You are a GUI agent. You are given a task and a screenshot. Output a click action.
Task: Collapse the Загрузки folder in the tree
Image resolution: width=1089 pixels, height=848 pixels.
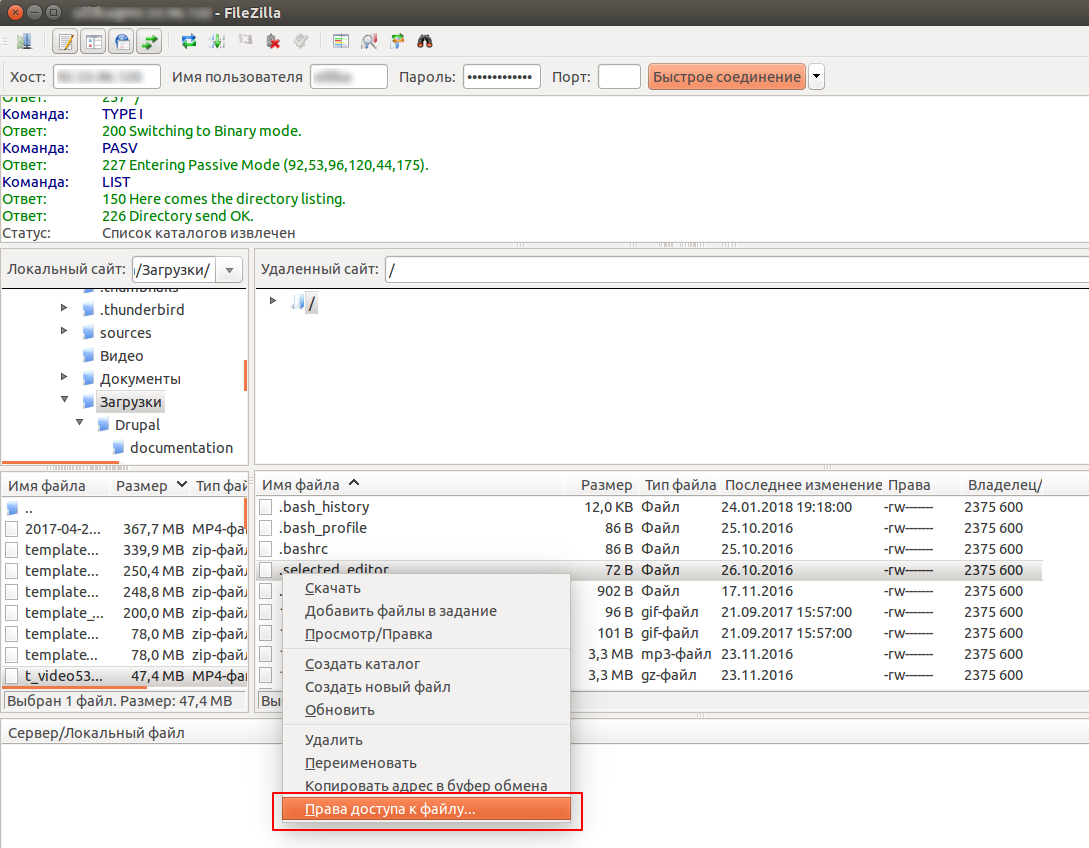pyautogui.click(x=65, y=401)
